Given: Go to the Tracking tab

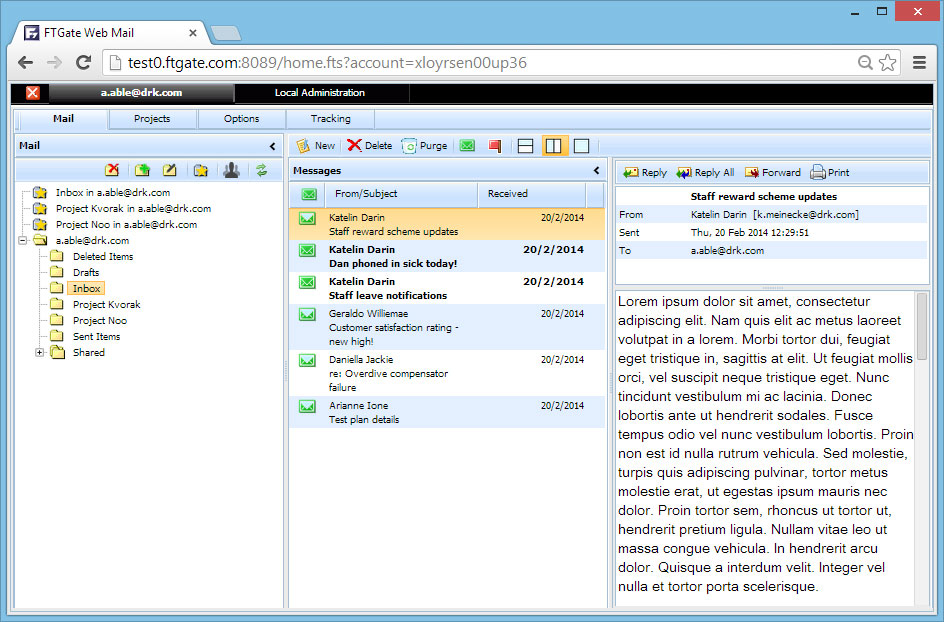Looking at the screenshot, I should [331, 119].
